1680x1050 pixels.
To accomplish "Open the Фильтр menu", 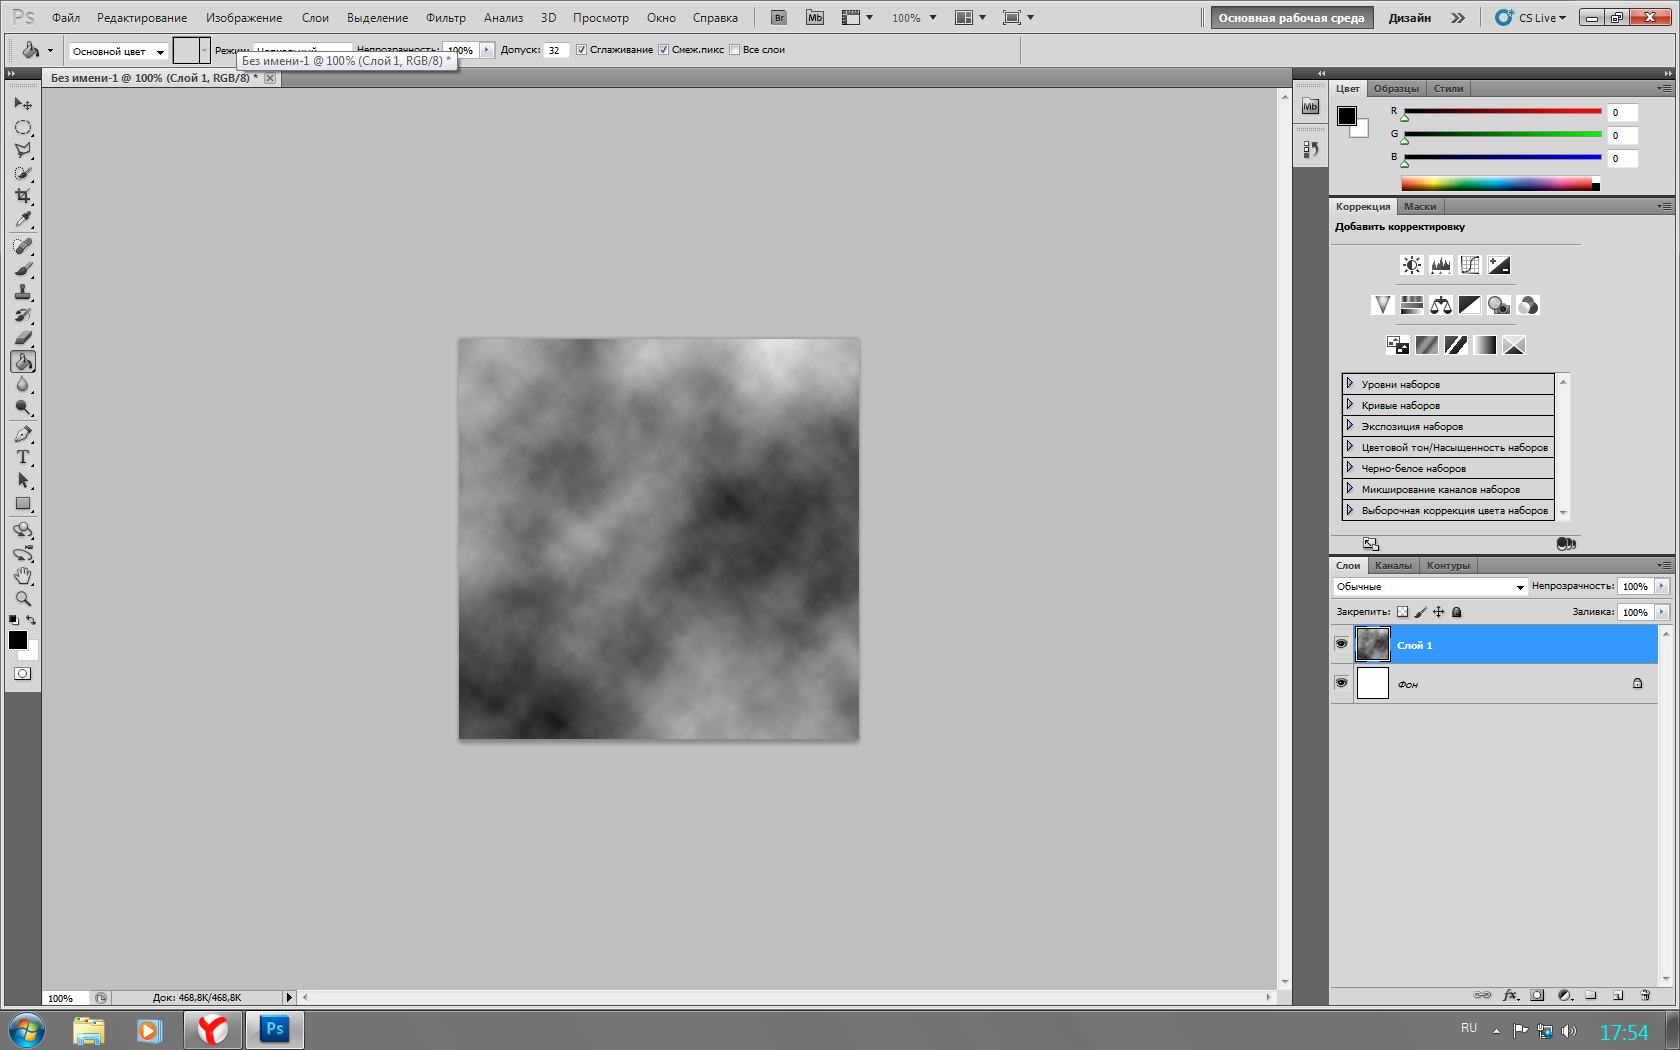I will (x=446, y=18).
